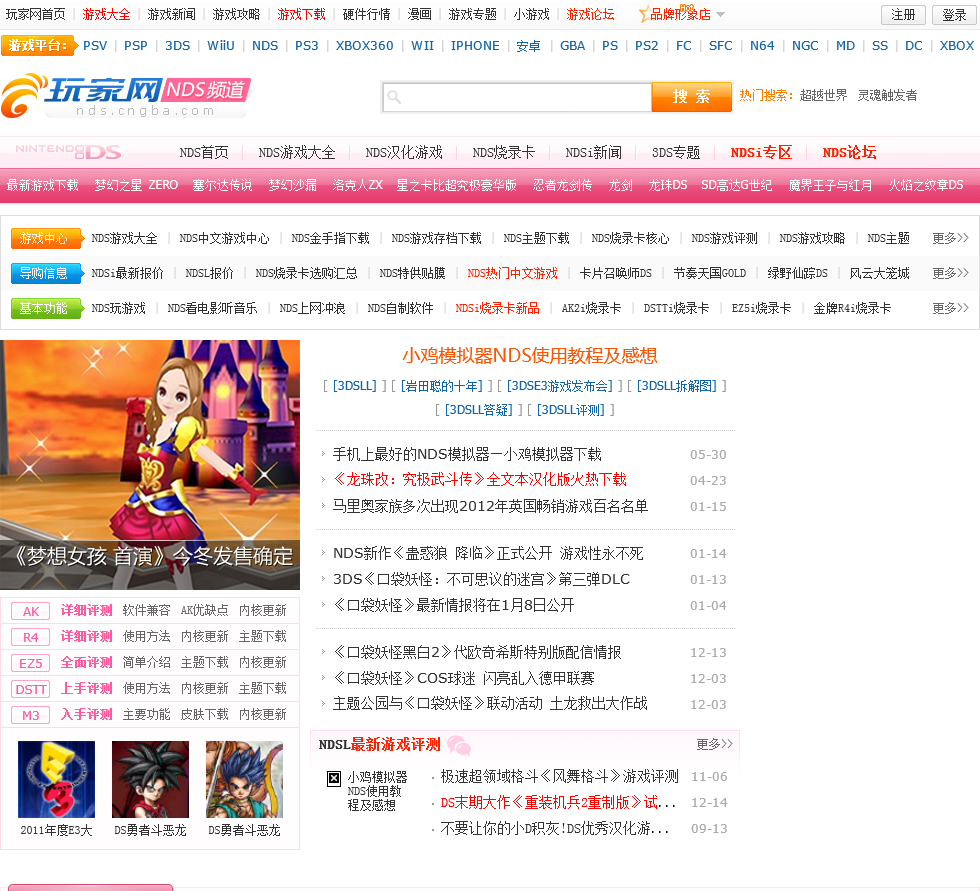Click the middle DS勇者斗恶龙 thumbnail with dark-haired hero

click(x=151, y=779)
